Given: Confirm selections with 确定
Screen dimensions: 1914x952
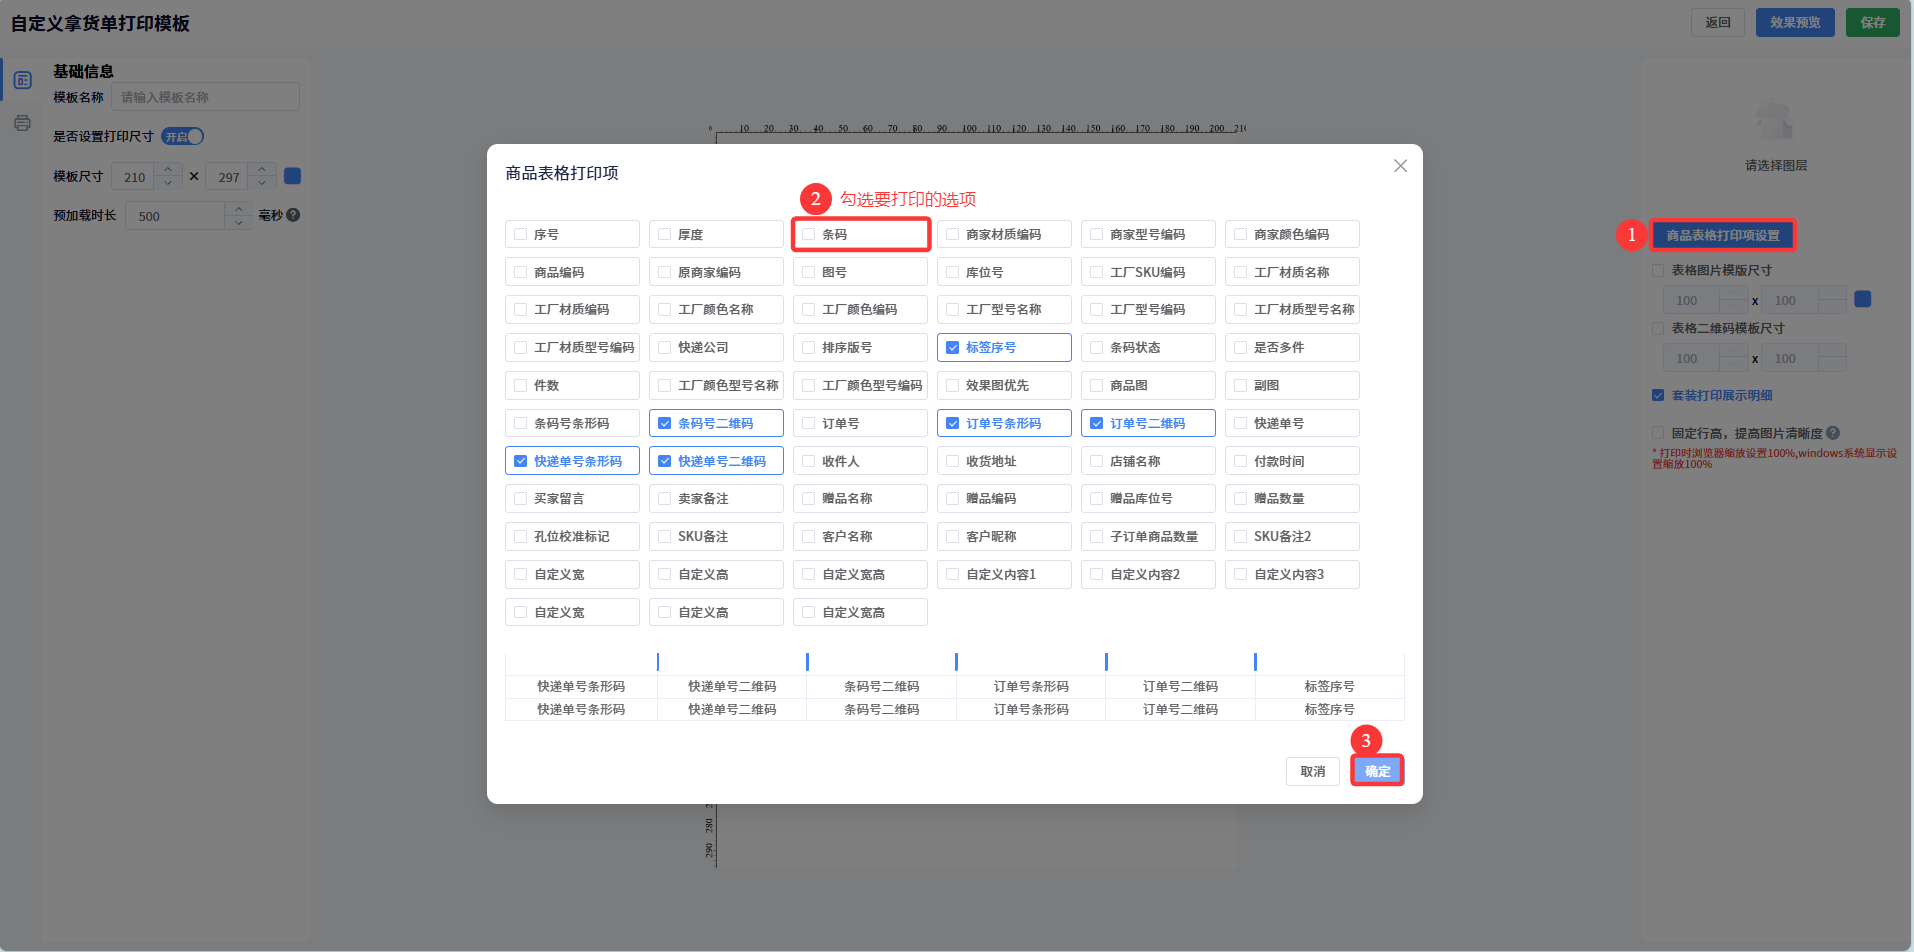Looking at the screenshot, I should tap(1378, 771).
